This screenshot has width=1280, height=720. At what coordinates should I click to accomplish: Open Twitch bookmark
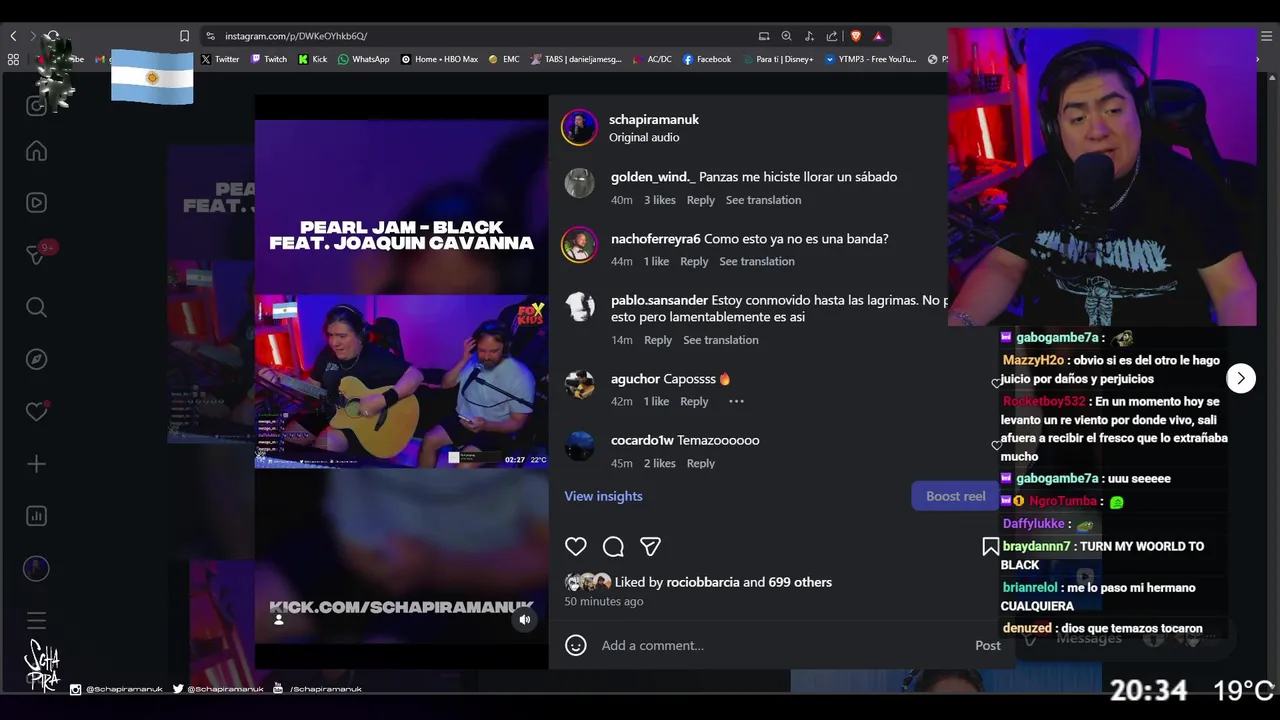coord(268,59)
